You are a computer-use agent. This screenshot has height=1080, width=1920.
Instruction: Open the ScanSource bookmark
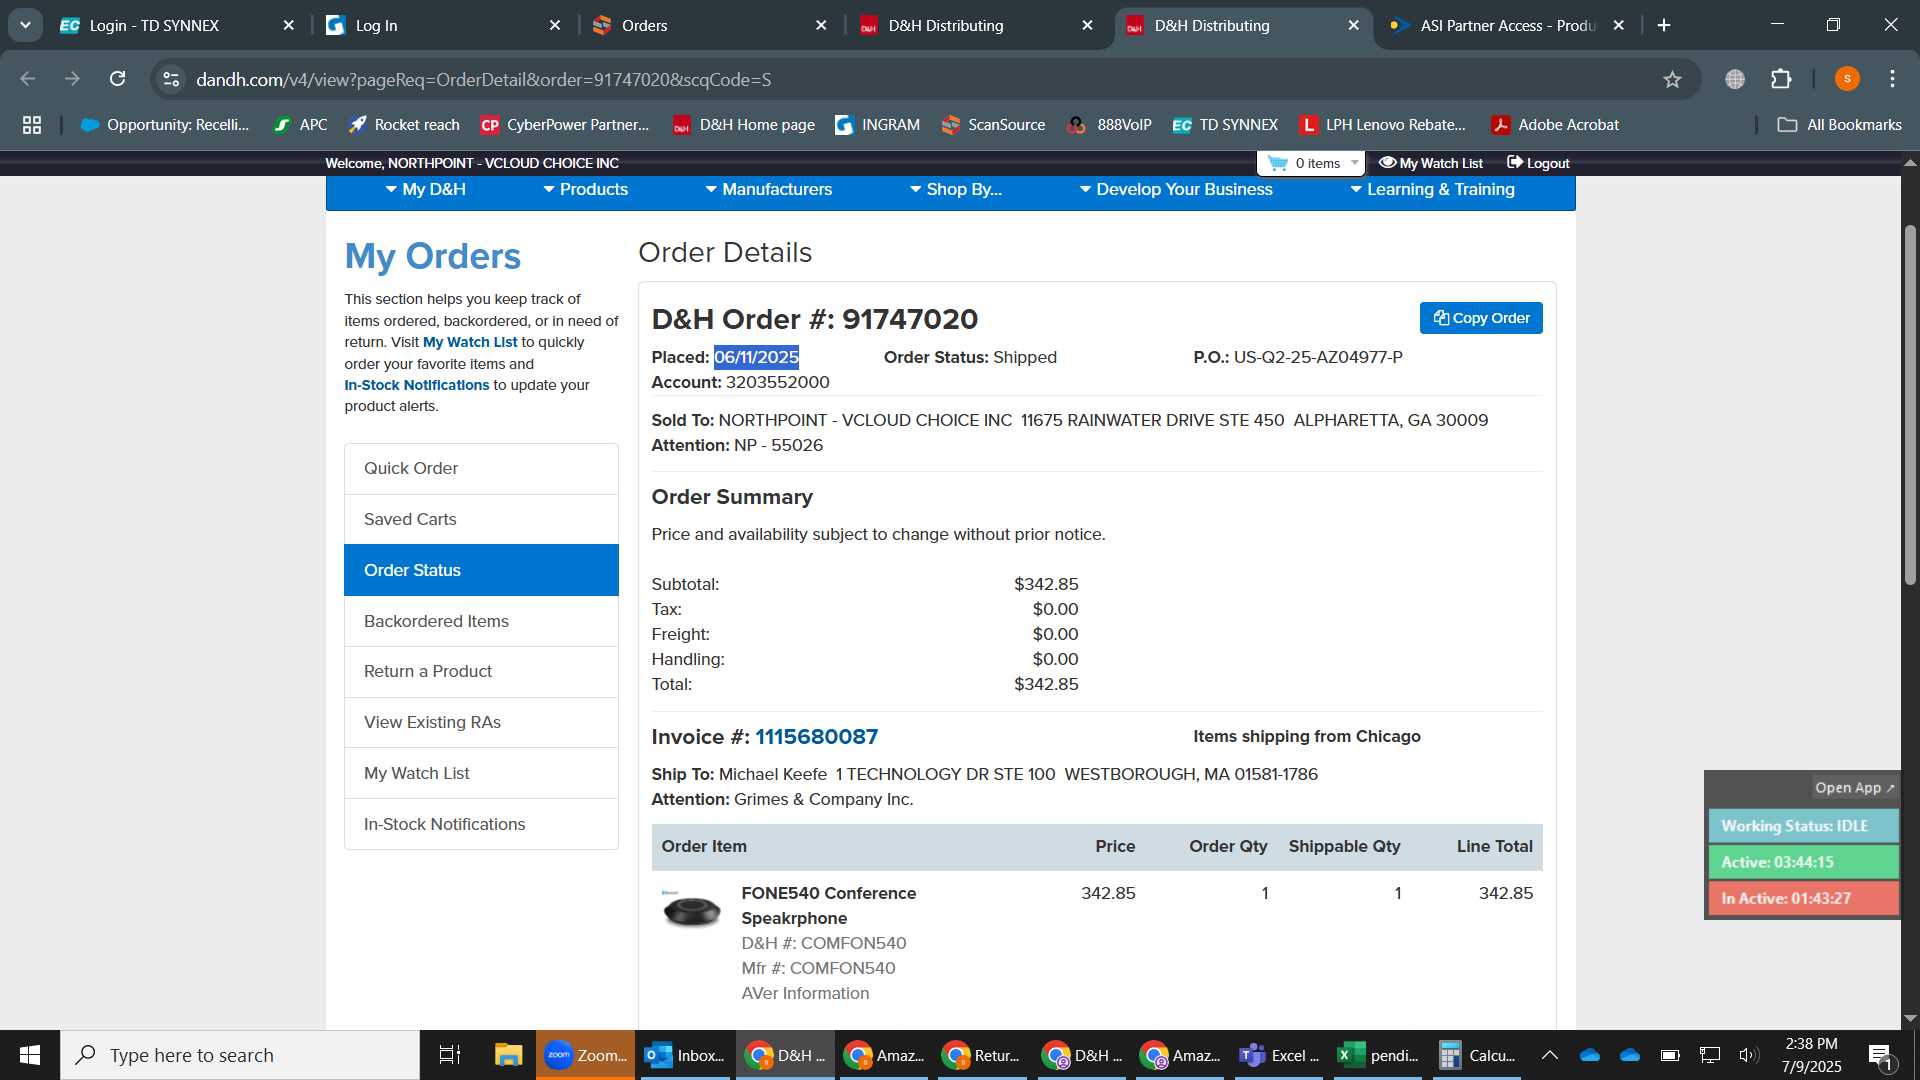point(993,125)
